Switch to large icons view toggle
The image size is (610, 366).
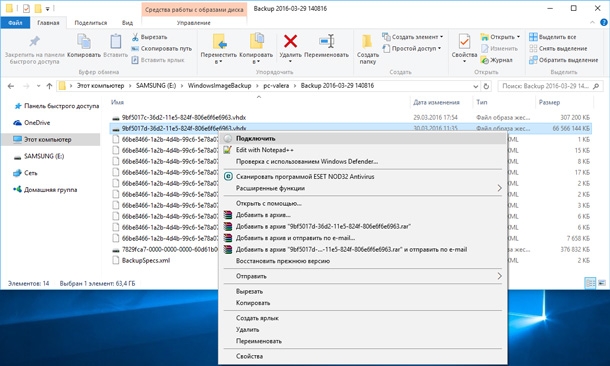602,283
